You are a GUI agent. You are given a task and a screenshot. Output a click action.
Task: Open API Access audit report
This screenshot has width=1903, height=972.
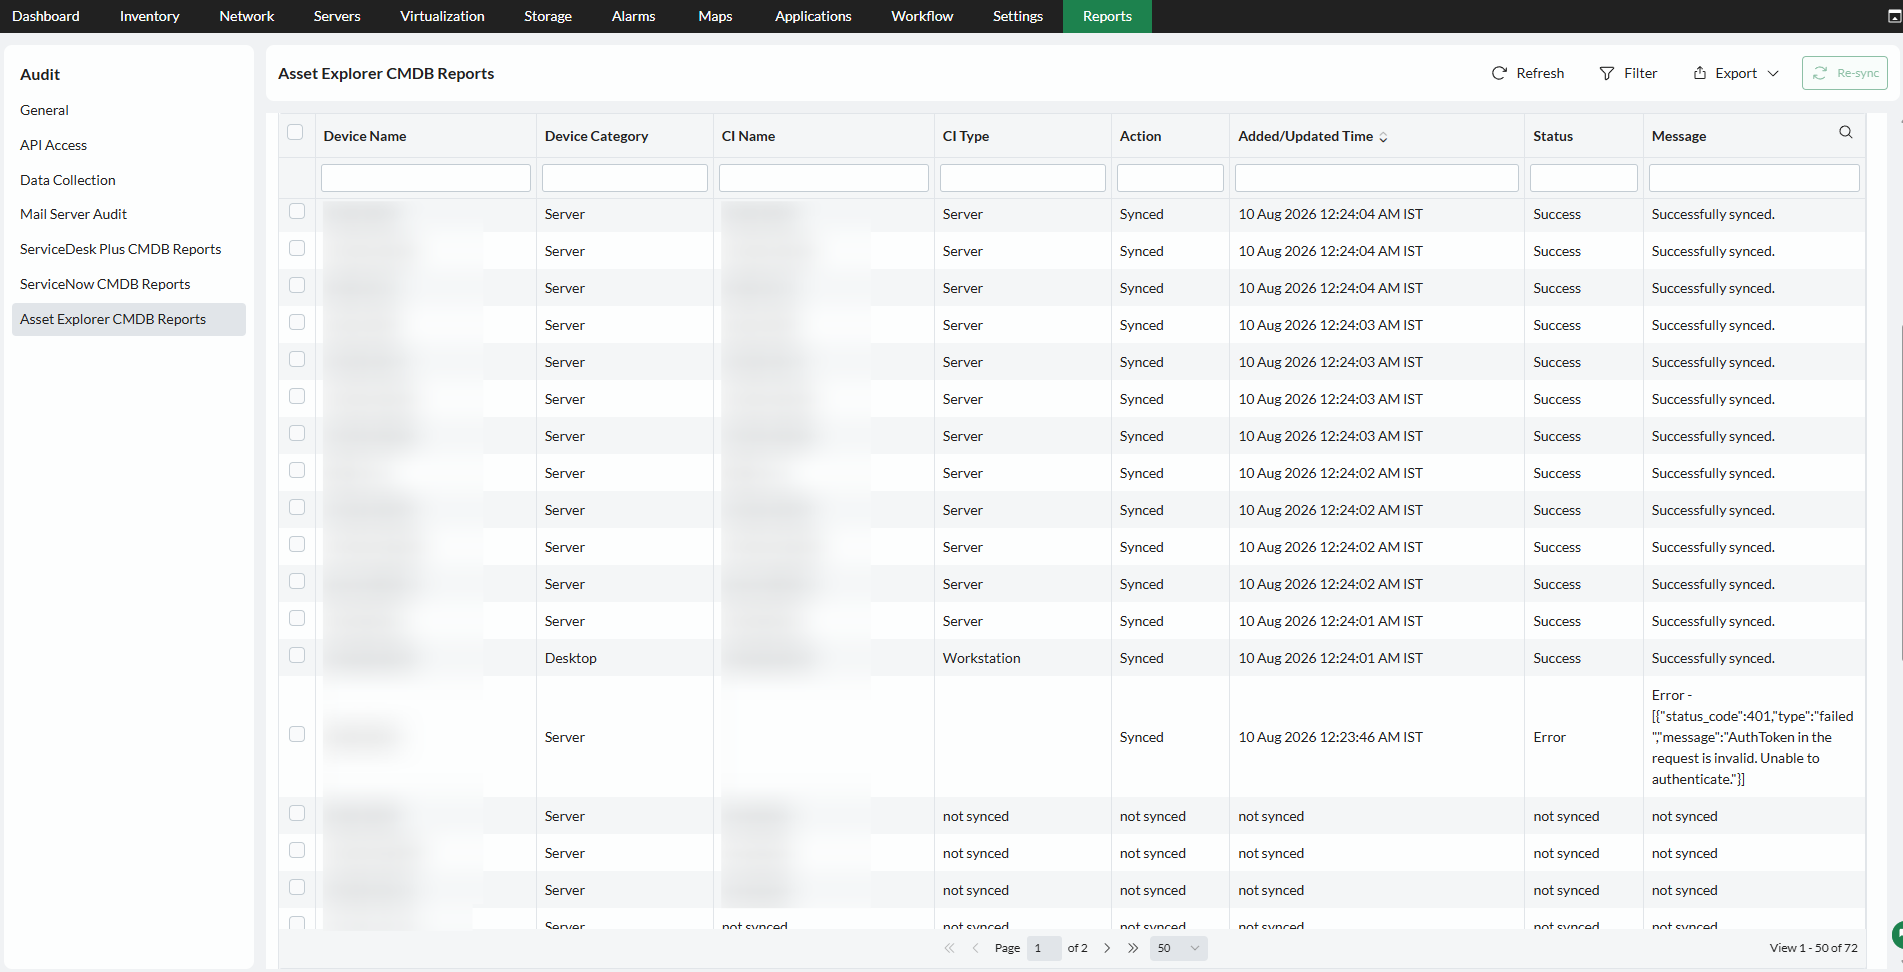point(54,145)
